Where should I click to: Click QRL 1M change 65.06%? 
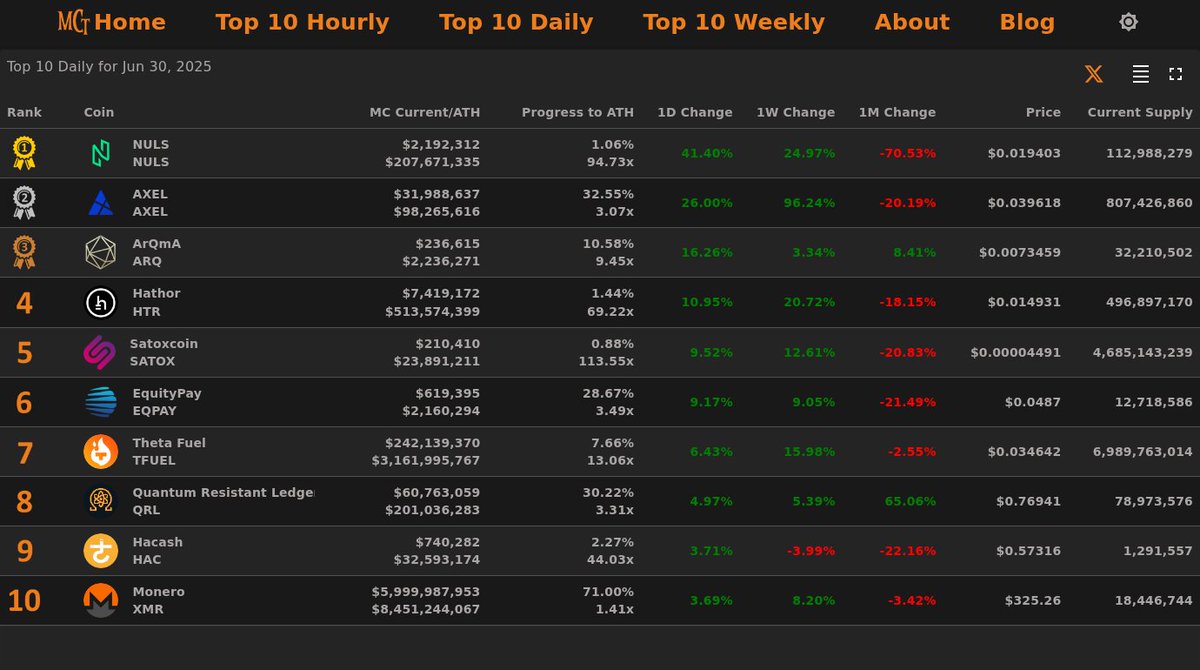click(x=911, y=501)
